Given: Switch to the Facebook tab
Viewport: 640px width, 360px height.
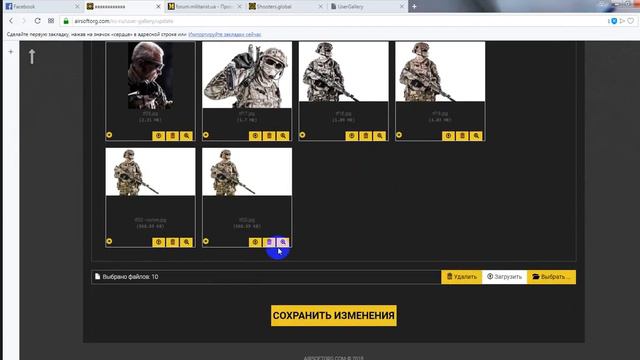Looking at the screenshot, I should point(41,6).
